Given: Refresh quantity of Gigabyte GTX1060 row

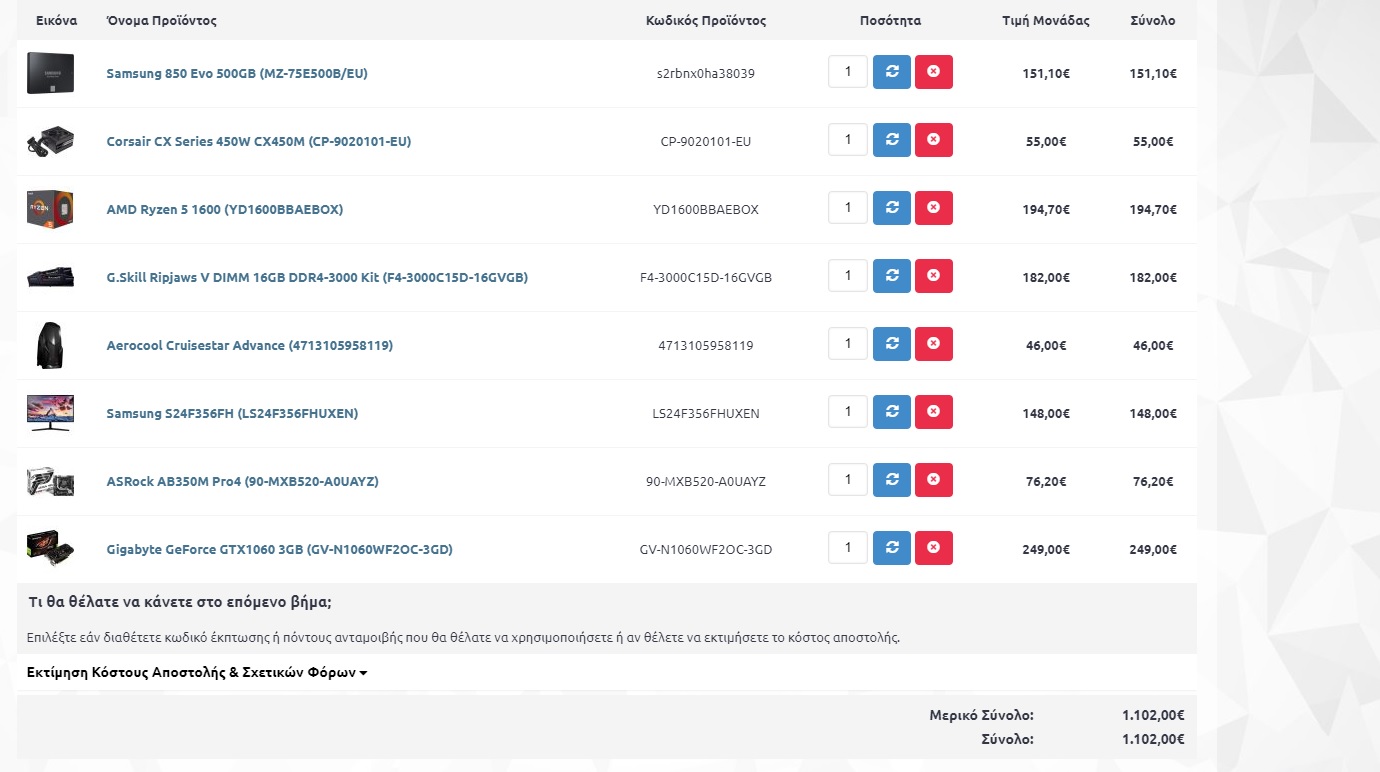Looking at the screenshot, I should tap(892, 548).
